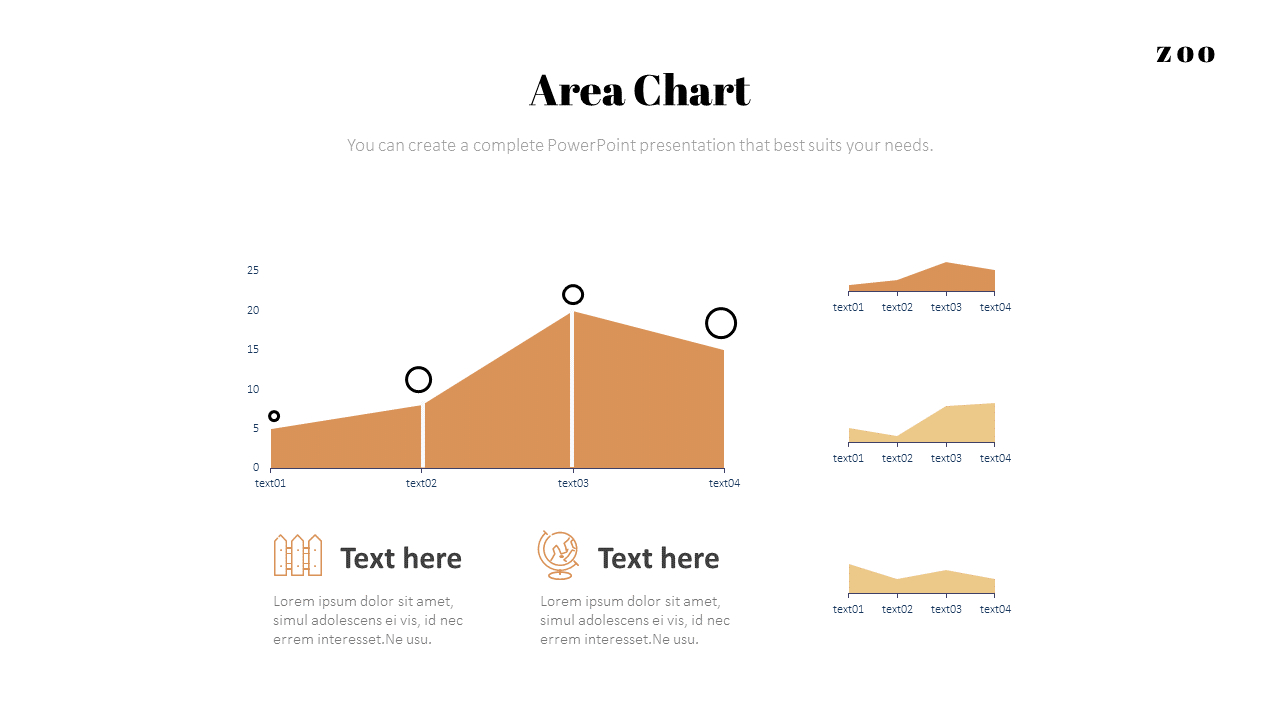Select the Lorem ipsum paragraph under fence heading
1280x720 pixels.
click(368, 620)
